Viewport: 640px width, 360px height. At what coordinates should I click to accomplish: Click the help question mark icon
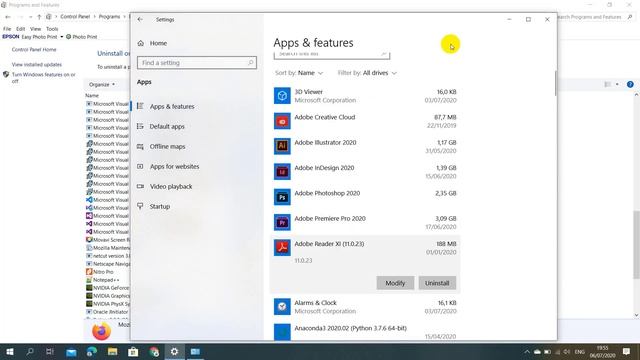click(x=630, y=84)
